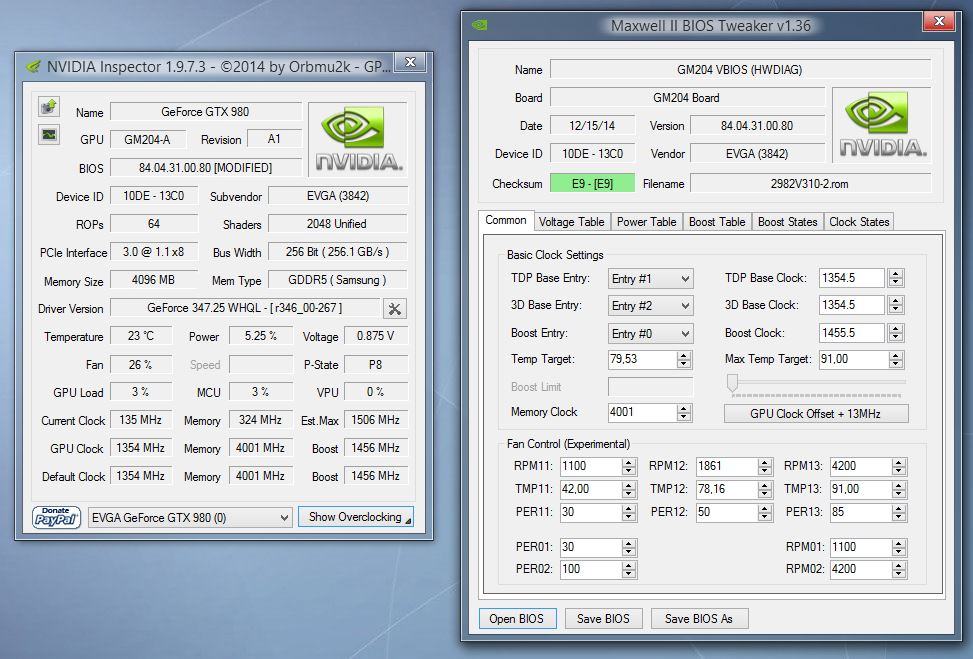Click the Voltage 0.875 V value
The image size is (973, 659).
pos(375,336)
